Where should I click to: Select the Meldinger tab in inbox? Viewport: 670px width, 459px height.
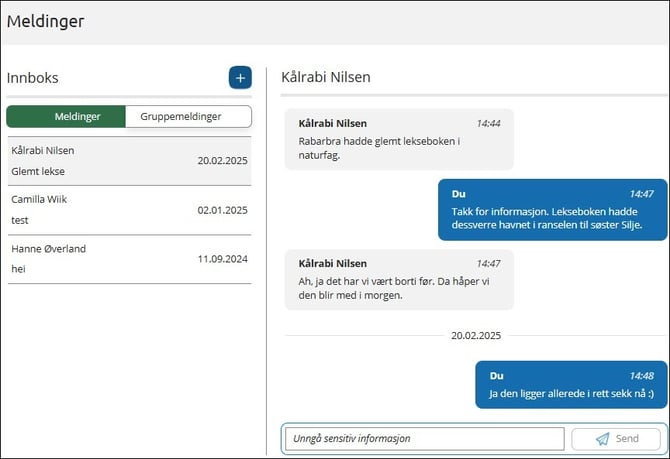pos(67,116)
